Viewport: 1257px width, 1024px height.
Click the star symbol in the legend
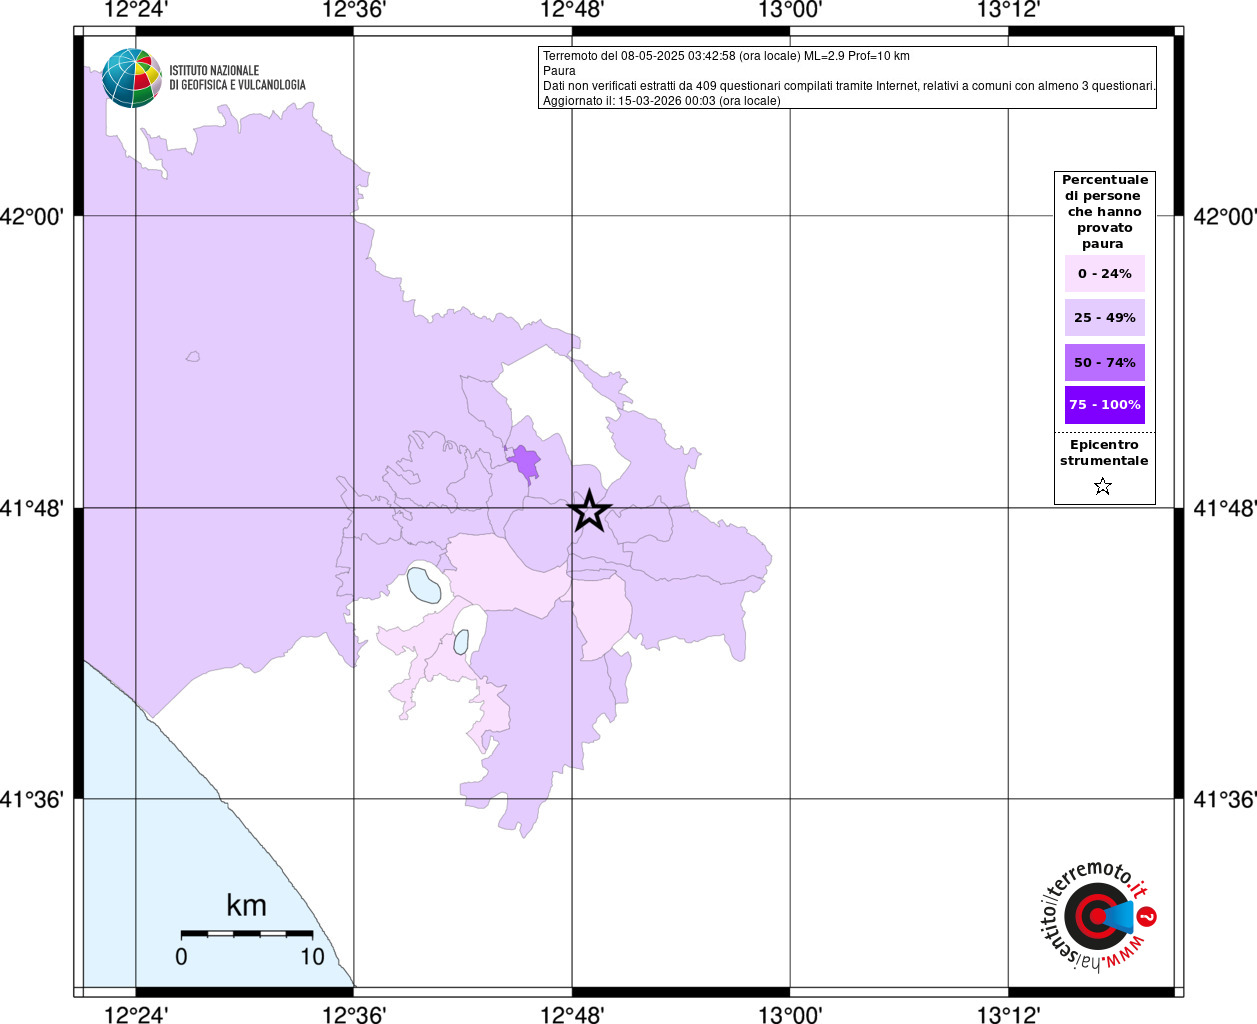pyautogui.click(x=1103, y=487)
